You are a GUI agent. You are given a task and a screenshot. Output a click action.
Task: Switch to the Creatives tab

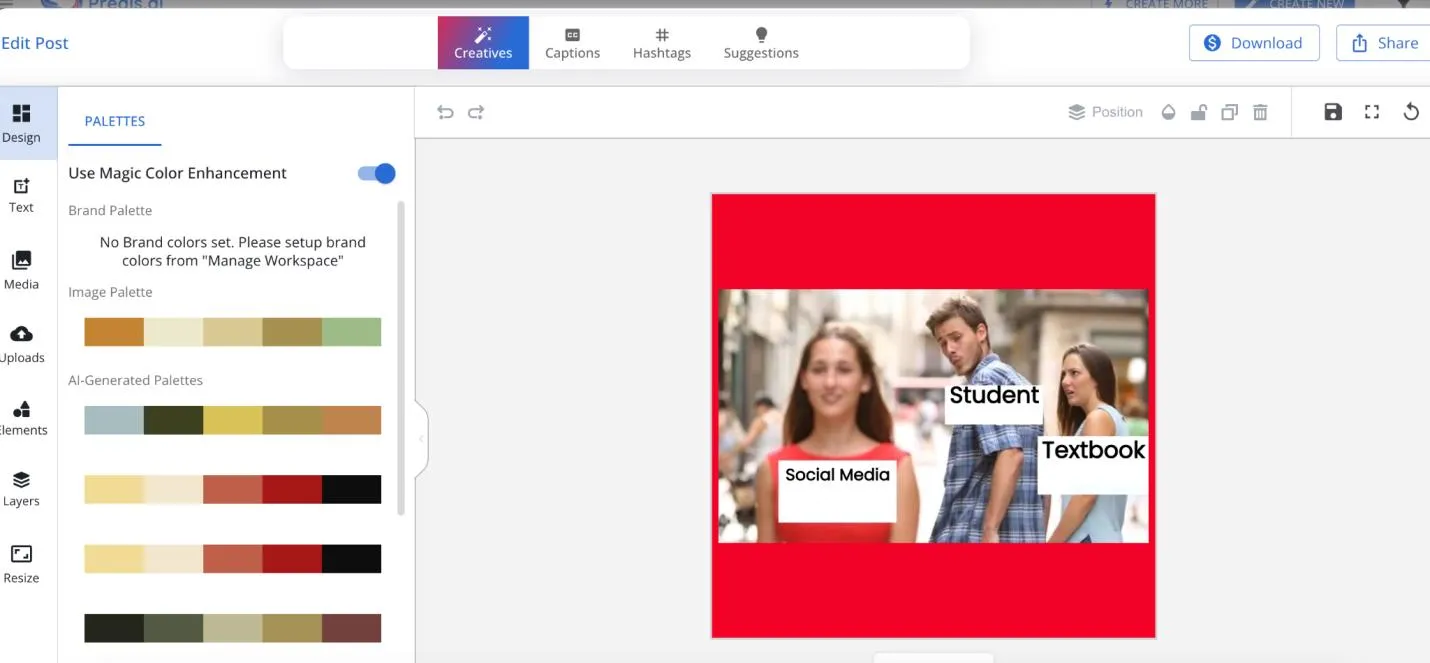click(x=483, y=43)
